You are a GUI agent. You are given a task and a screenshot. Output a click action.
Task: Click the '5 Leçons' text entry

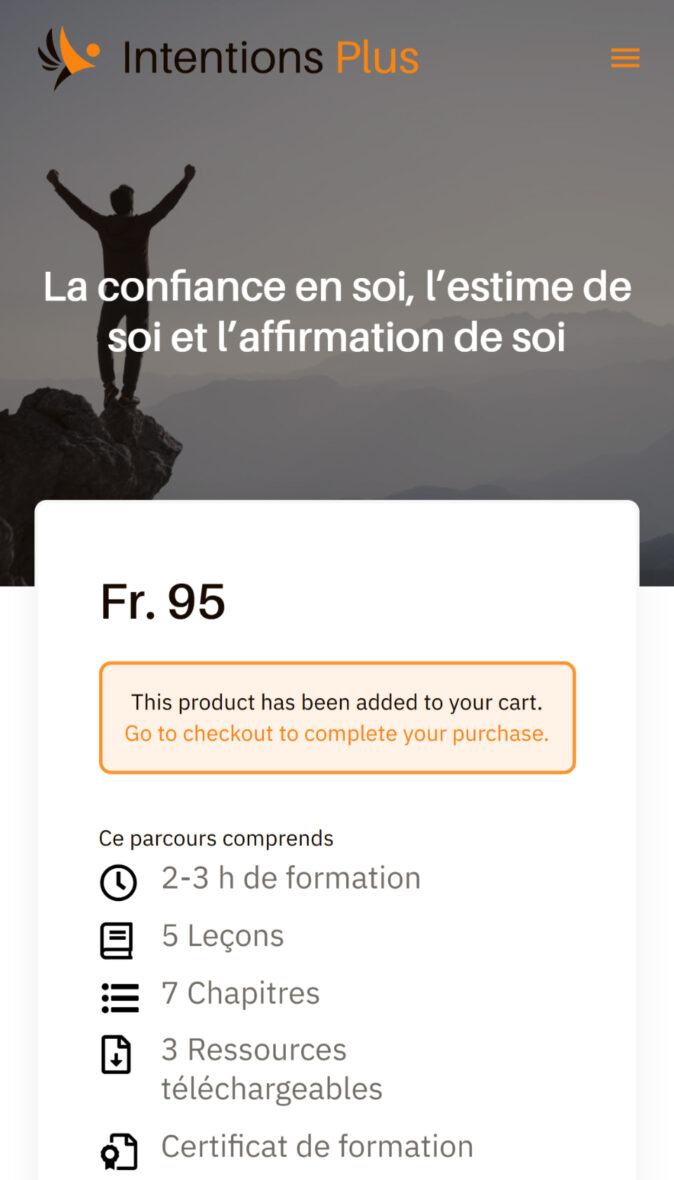(222, 936)
